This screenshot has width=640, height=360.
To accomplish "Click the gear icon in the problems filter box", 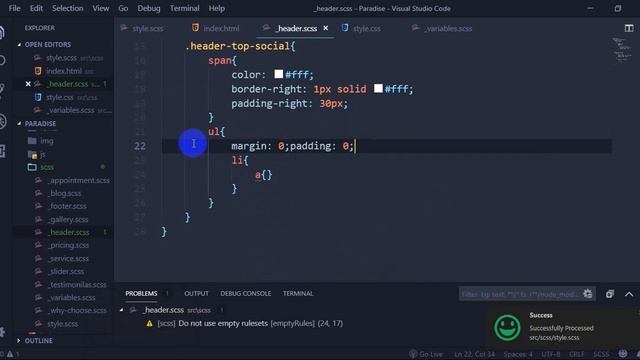I will (x=588, y=293).
